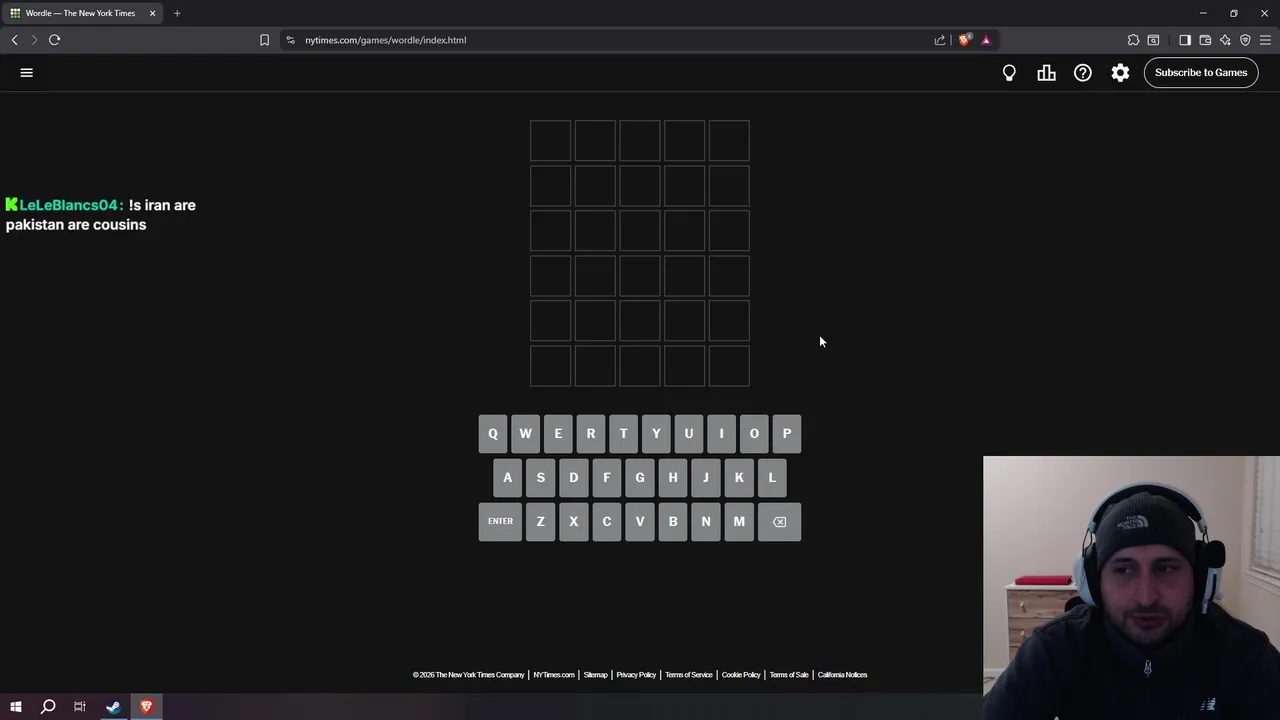Screen dimensions: 1280x720
Task: Tap the C key on keyboard
Action: point(606,522)
